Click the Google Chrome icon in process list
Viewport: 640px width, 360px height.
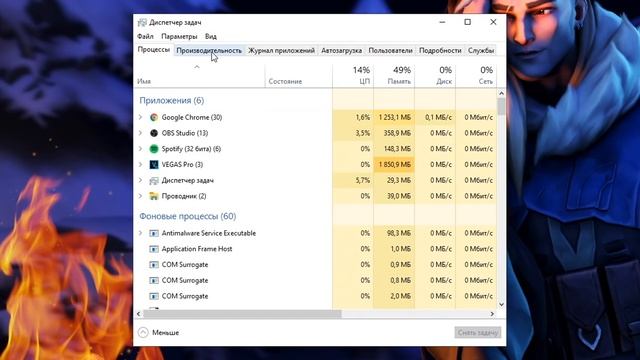point(154,118)
